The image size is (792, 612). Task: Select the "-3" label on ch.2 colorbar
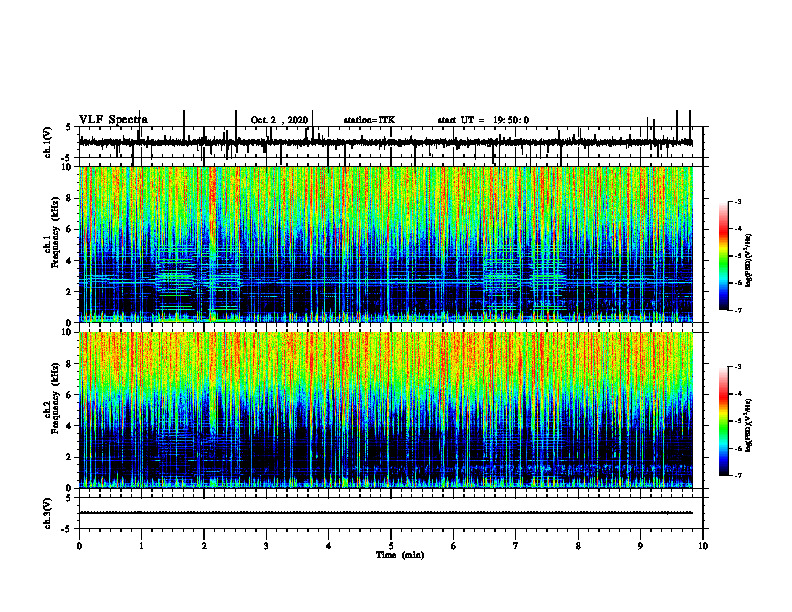click(738, 367)
